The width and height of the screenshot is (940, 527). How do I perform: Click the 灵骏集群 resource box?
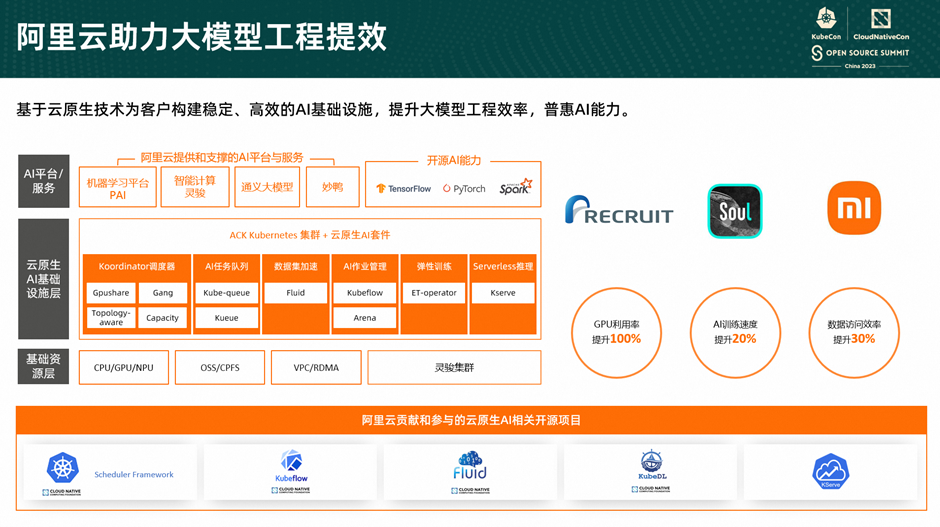click(454, 368)
